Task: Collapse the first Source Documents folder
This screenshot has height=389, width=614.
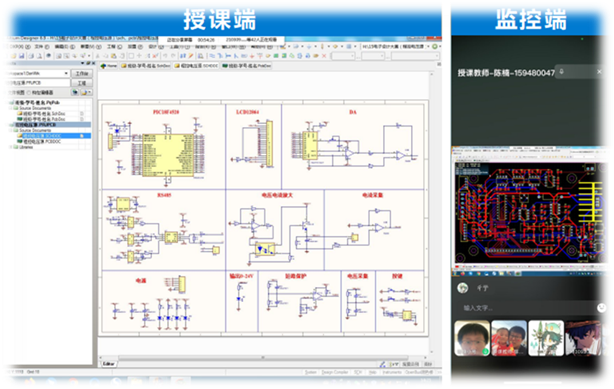Action: (11, 108)
